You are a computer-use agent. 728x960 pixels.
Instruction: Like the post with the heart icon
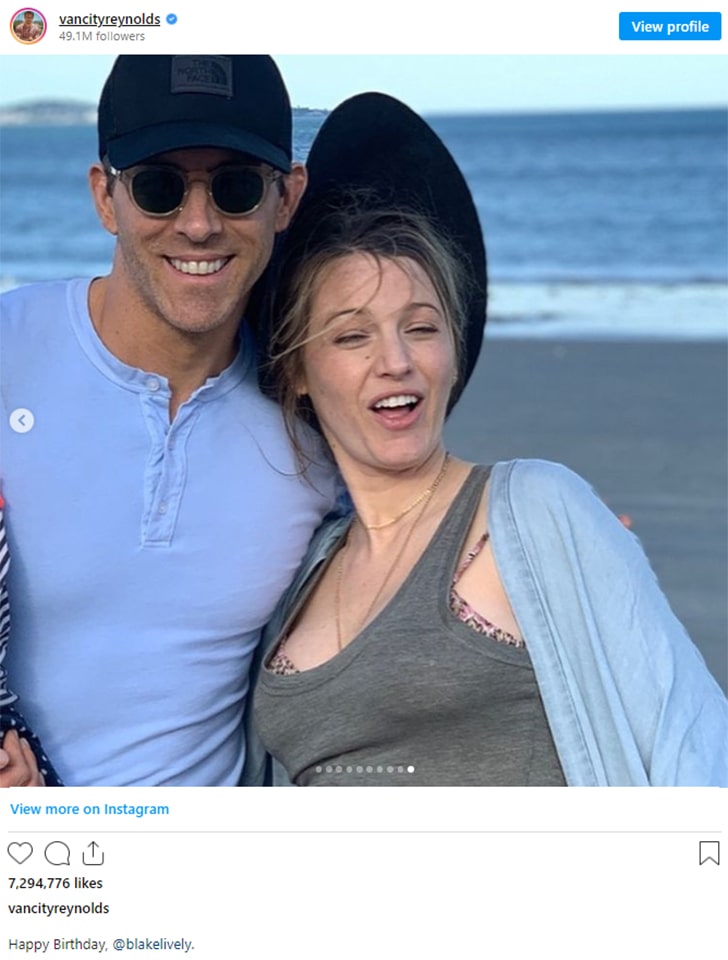pos(20,853)
